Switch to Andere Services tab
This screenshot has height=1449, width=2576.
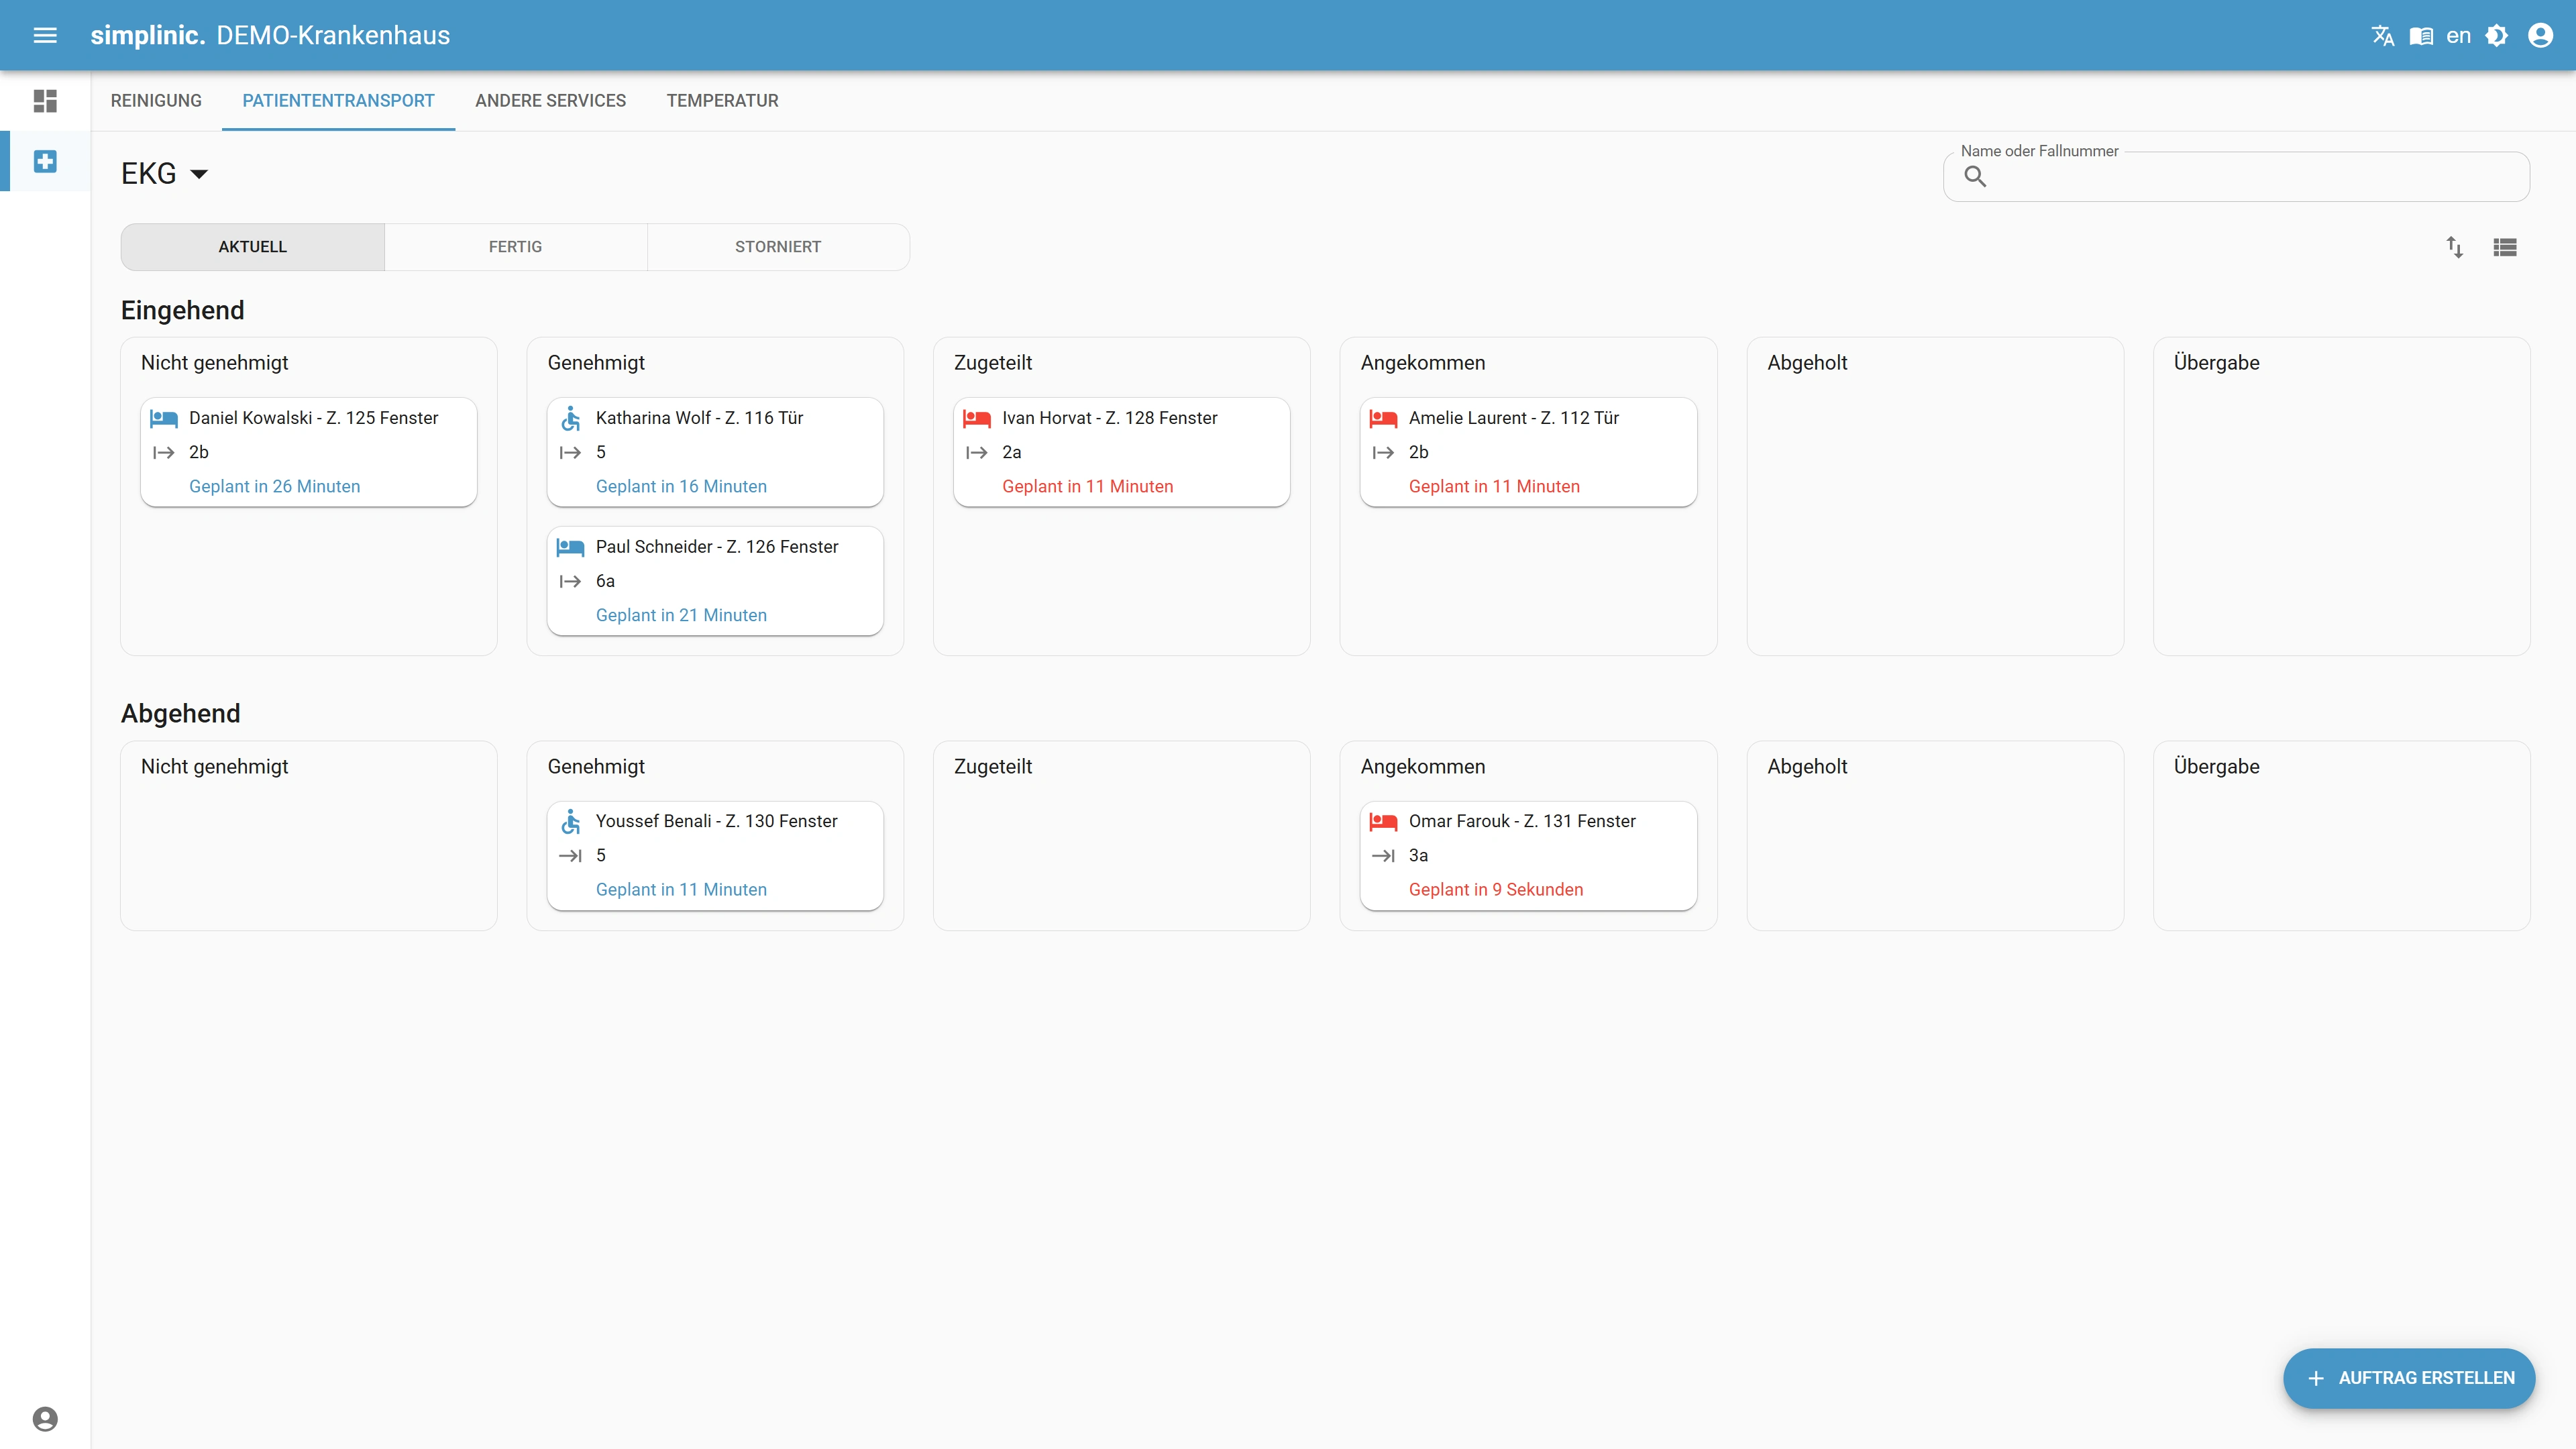(550, 101)
